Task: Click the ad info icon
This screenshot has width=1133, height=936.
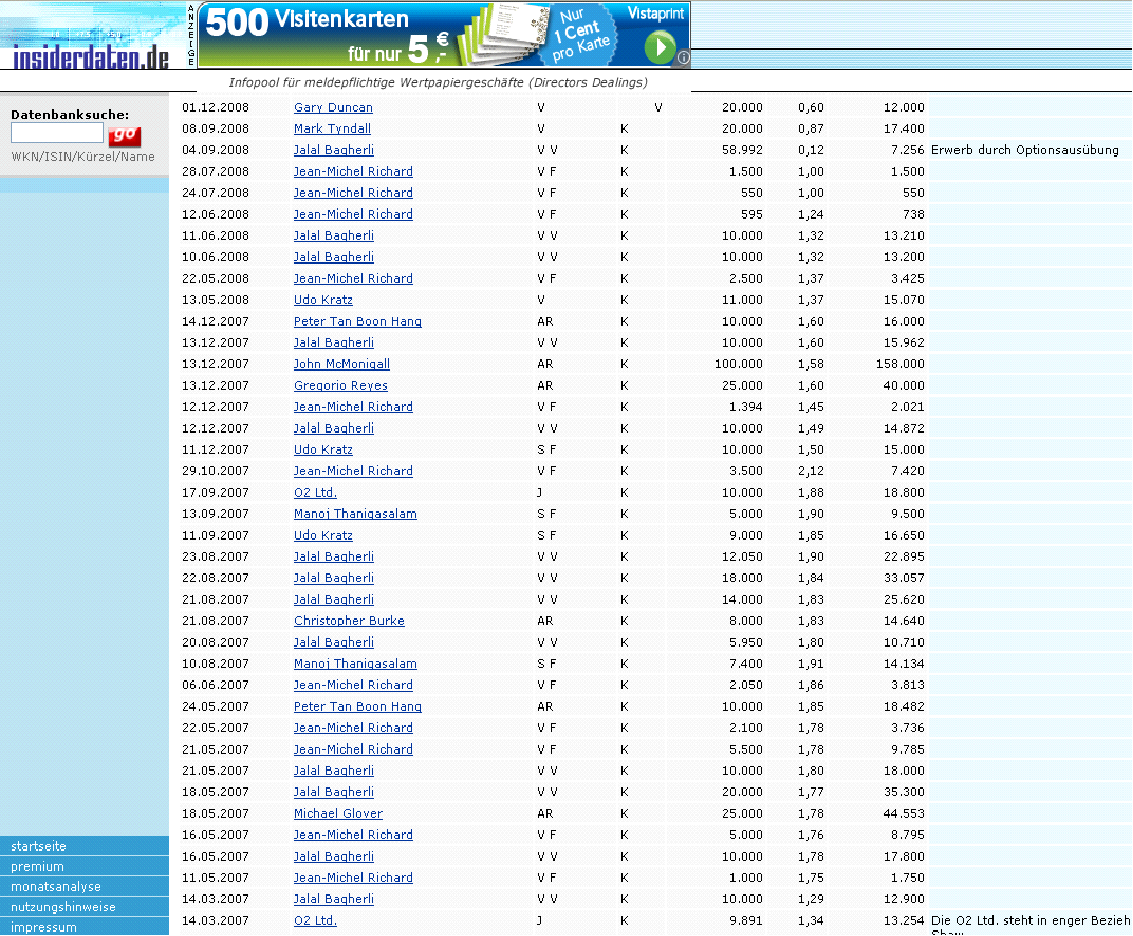Action: click(684, 57)
